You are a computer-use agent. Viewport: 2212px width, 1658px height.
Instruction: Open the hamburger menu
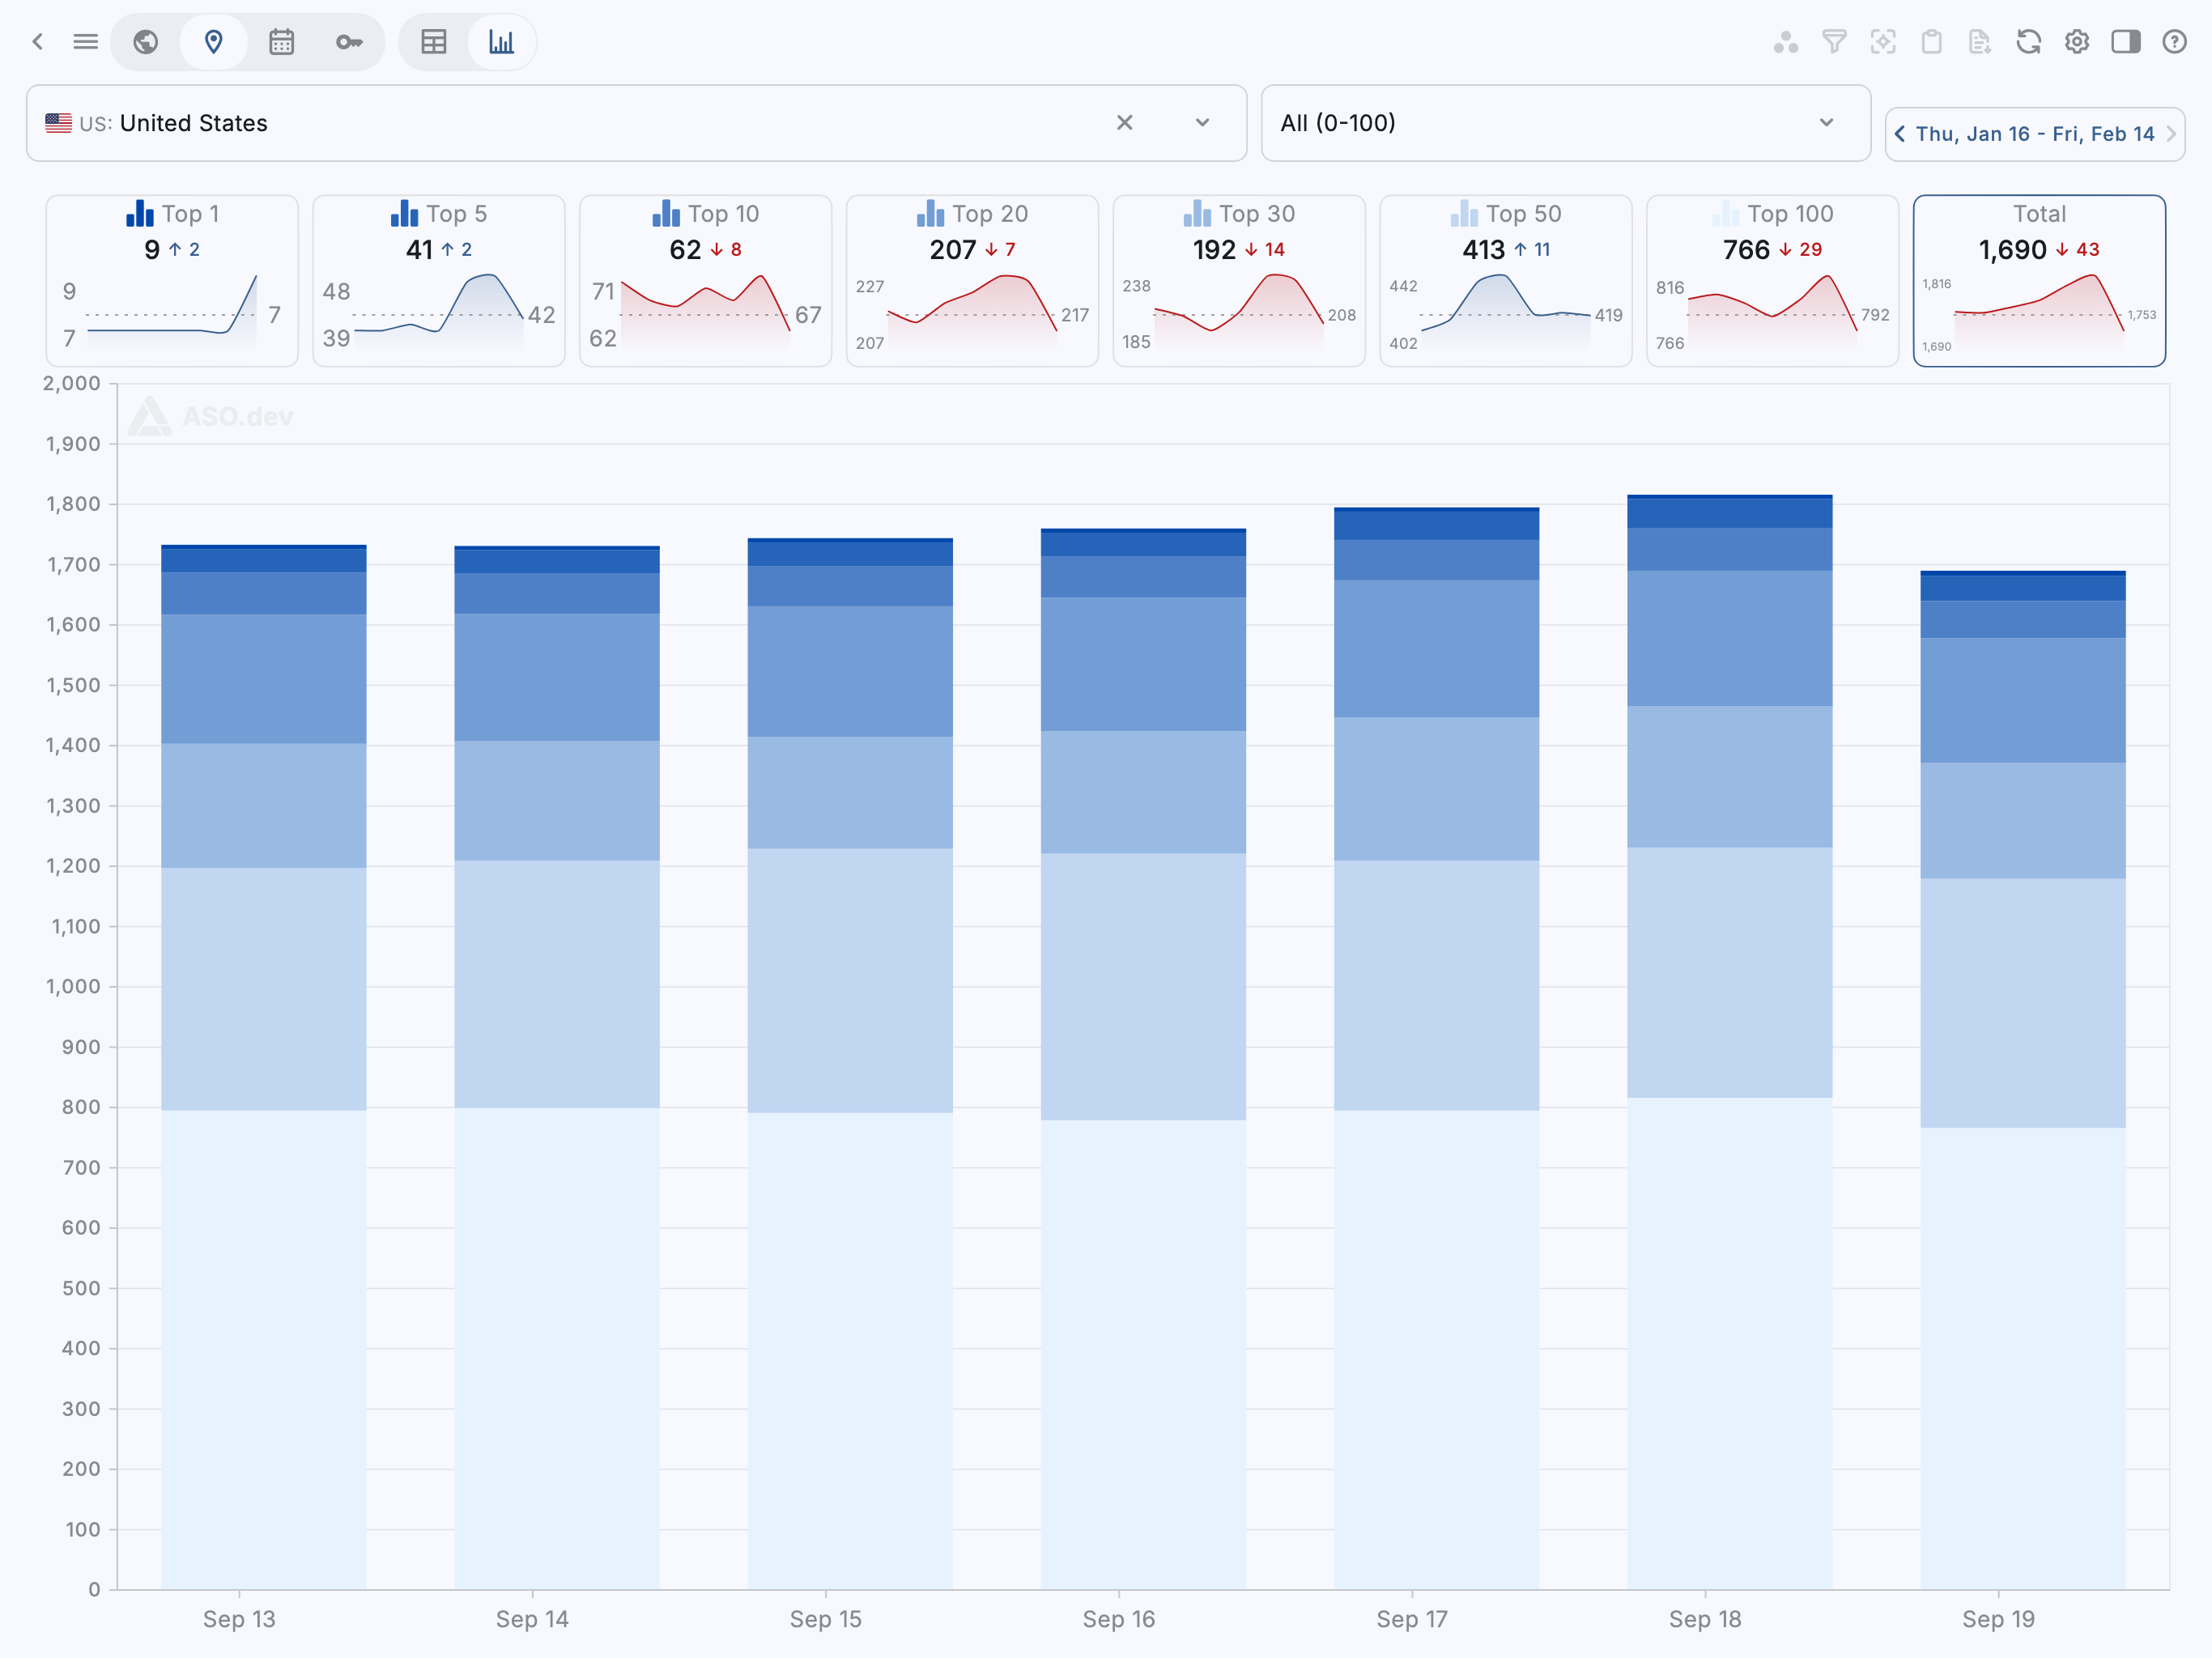tap(86, 42)
